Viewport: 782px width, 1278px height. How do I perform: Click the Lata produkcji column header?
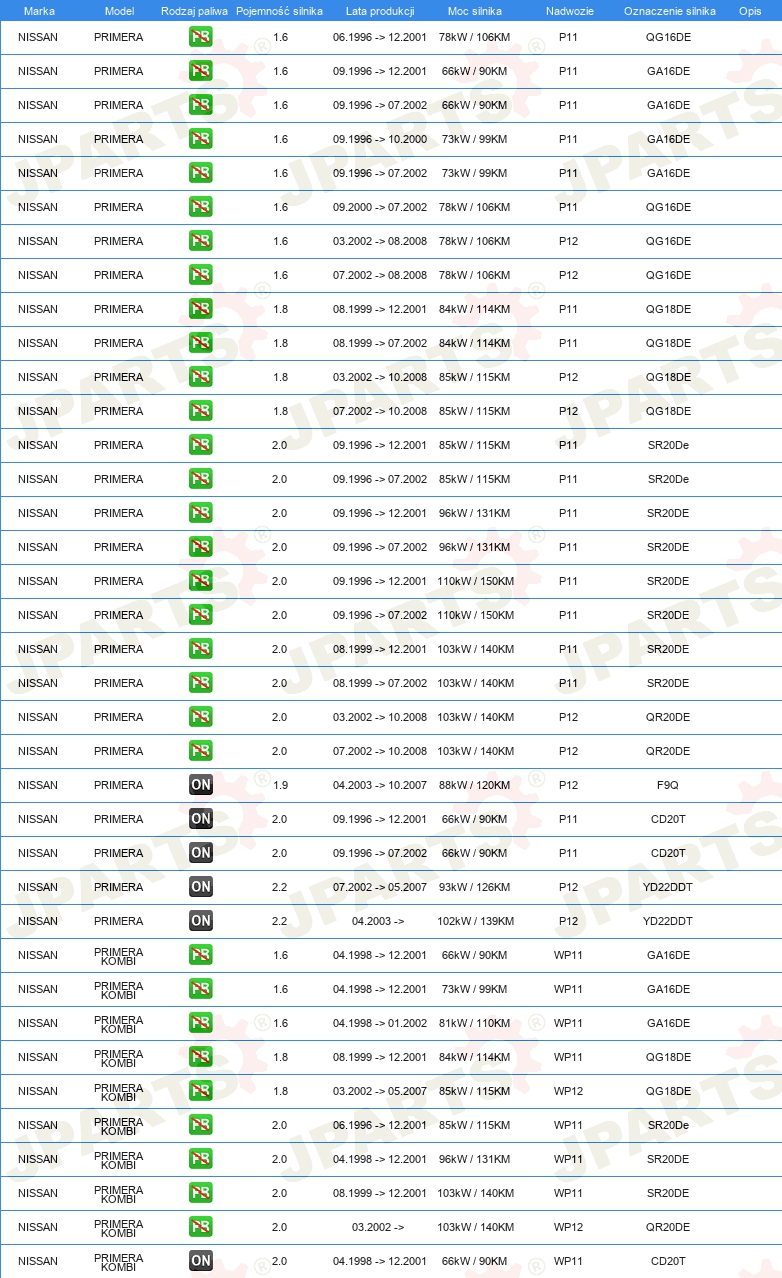tap(380, 11)
